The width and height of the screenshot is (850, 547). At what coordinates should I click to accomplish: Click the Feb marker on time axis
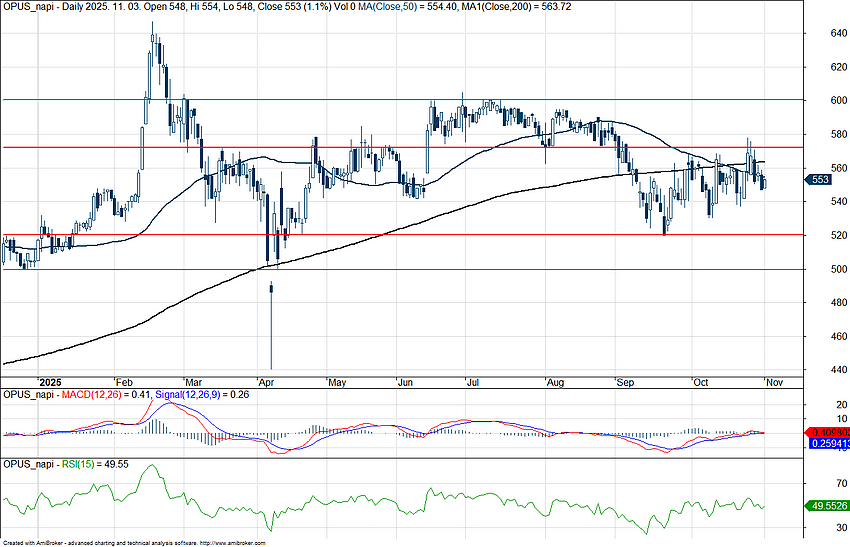click(x=125, y=382)
